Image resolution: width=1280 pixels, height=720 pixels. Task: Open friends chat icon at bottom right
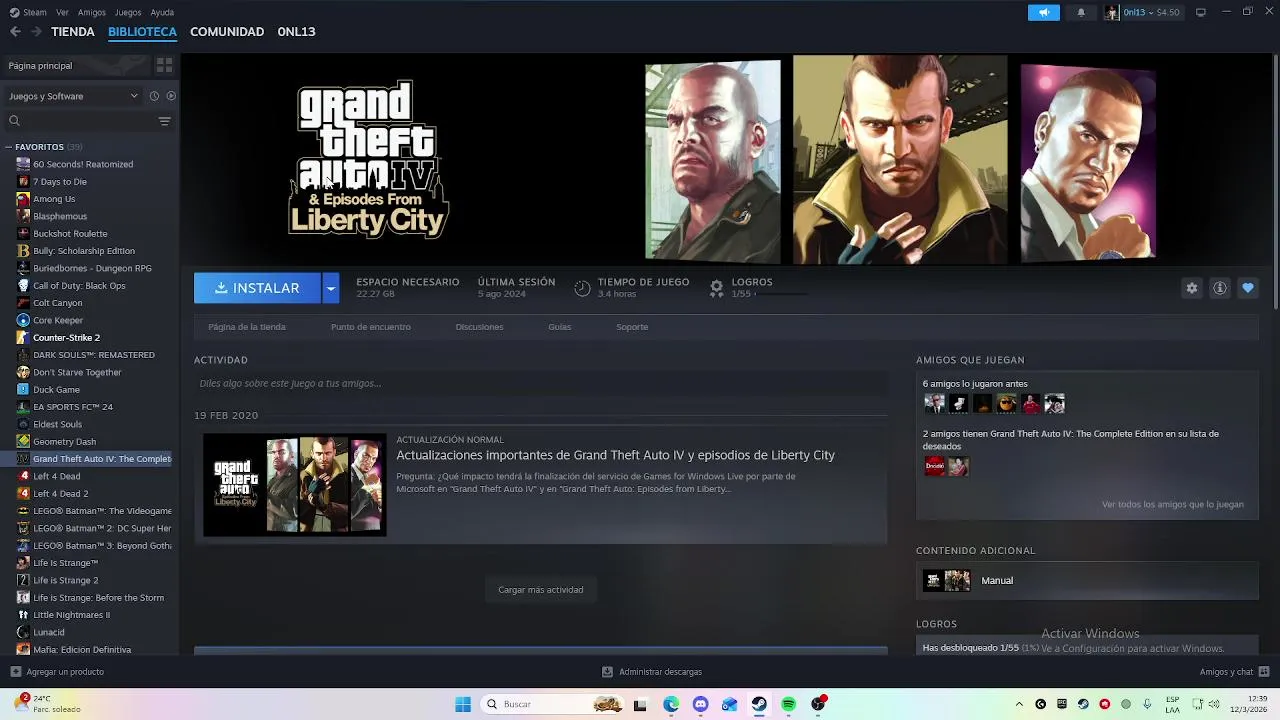(x=1265, y=672)
